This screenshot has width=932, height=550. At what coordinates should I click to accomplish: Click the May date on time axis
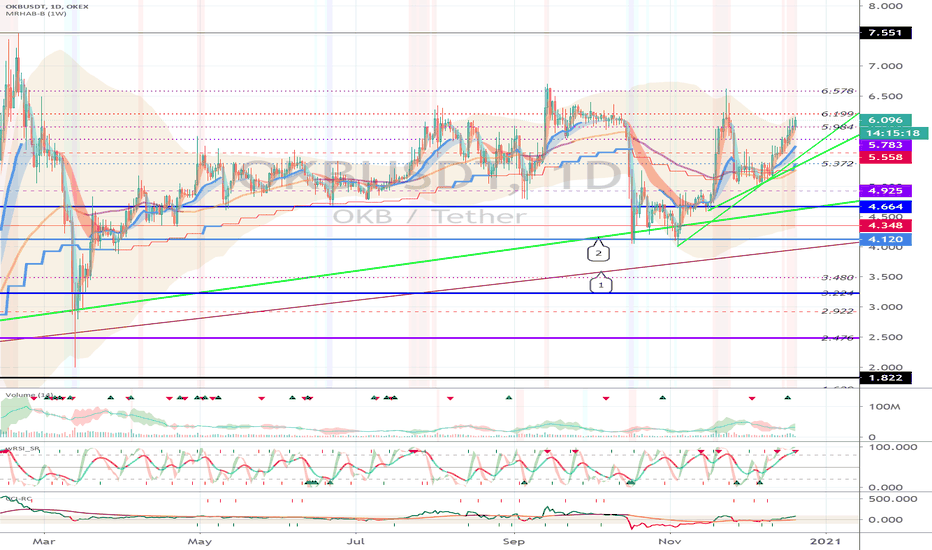(x=200, y=541)
